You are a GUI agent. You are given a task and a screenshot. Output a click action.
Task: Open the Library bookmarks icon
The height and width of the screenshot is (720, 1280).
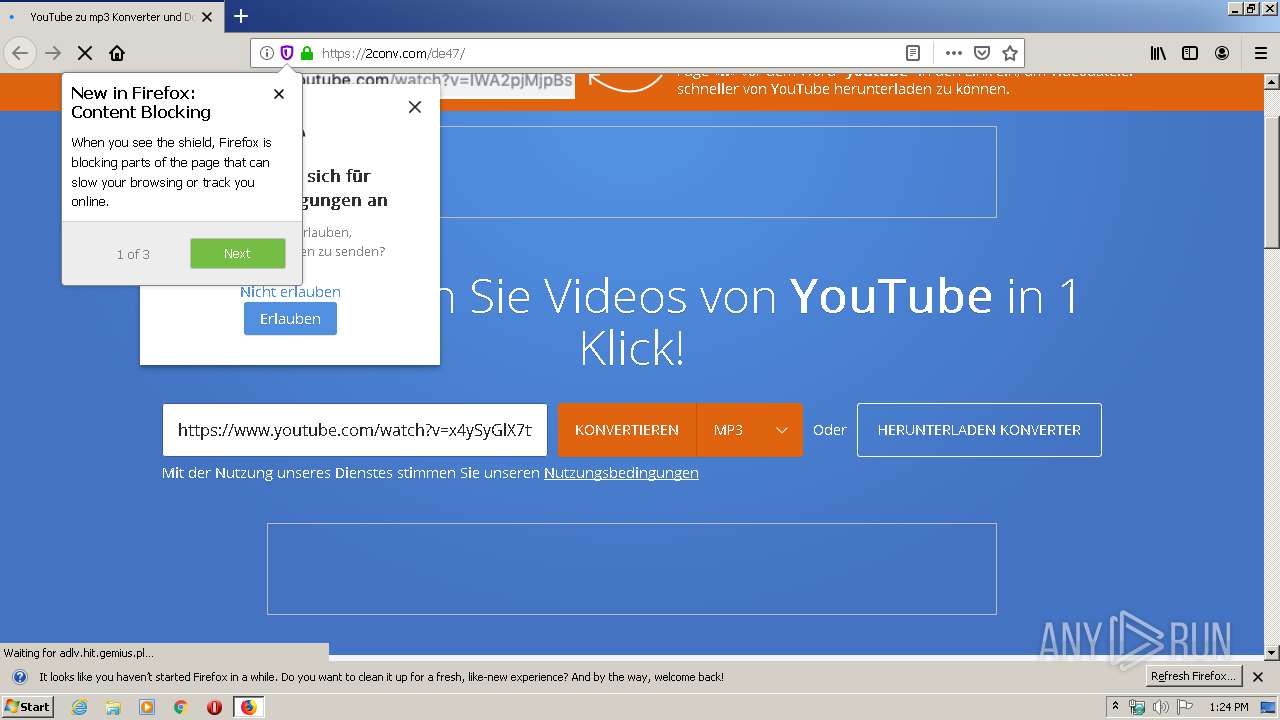tap(1158, 53)
